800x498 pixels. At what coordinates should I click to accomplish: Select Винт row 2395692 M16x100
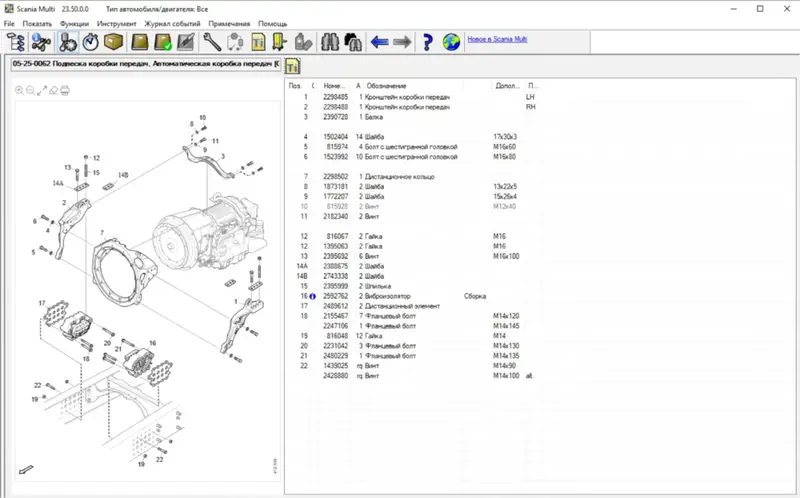(x=411, y=256)
